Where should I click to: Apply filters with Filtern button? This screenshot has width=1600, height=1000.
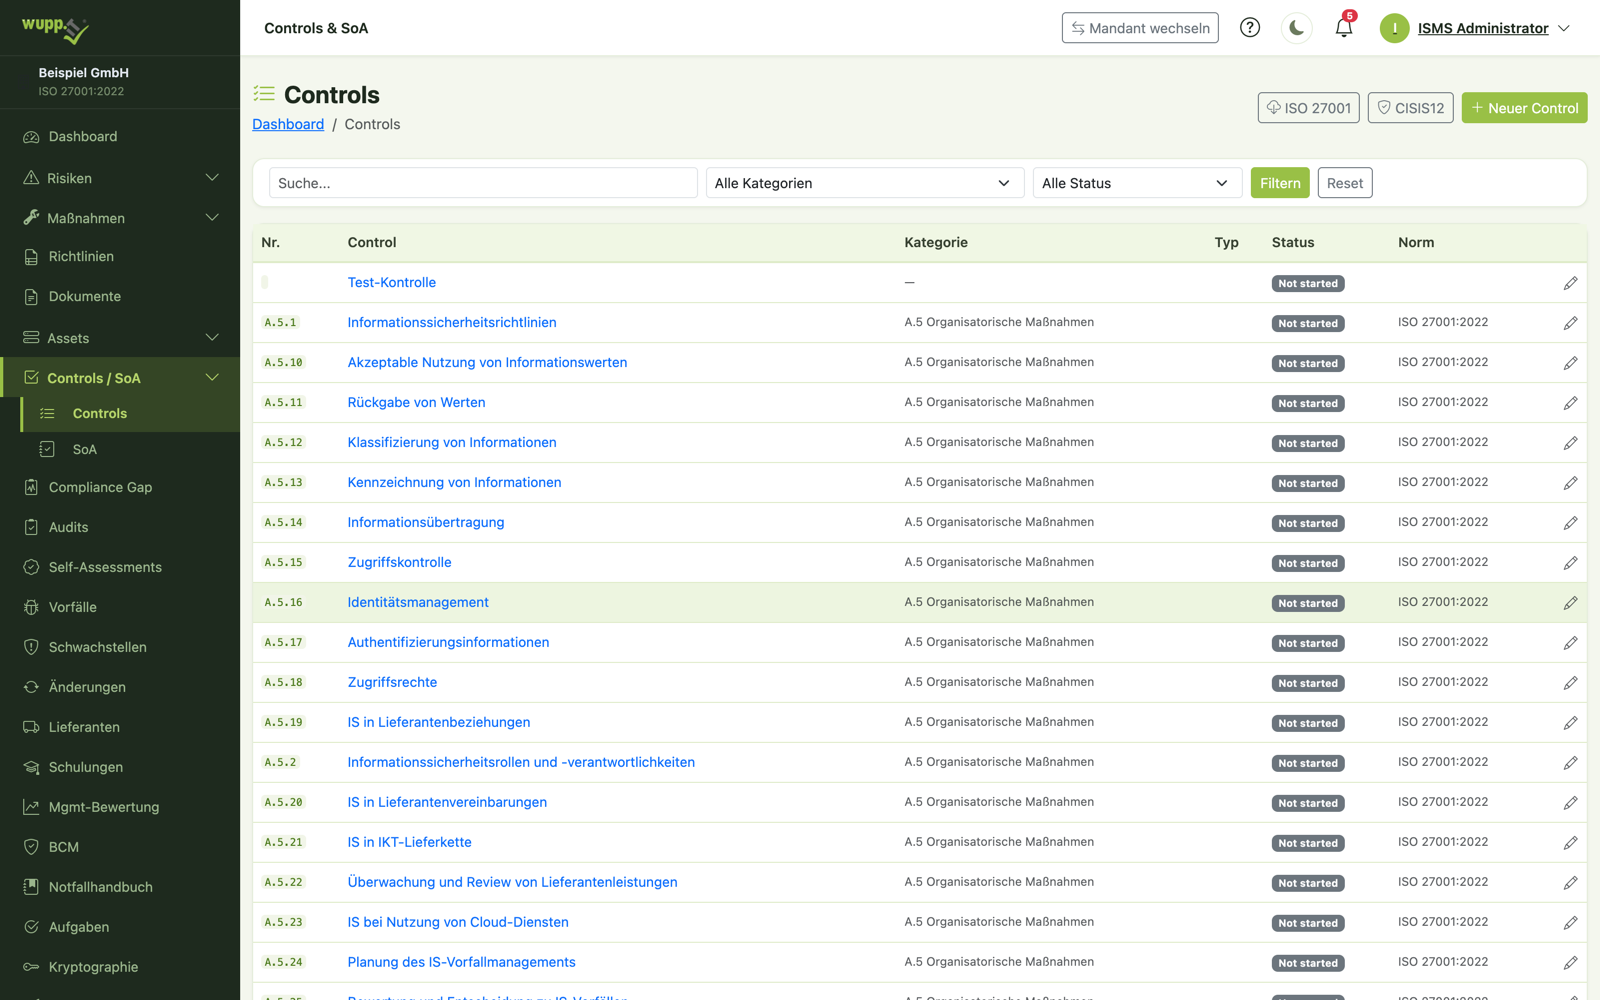pos(1280,183)
